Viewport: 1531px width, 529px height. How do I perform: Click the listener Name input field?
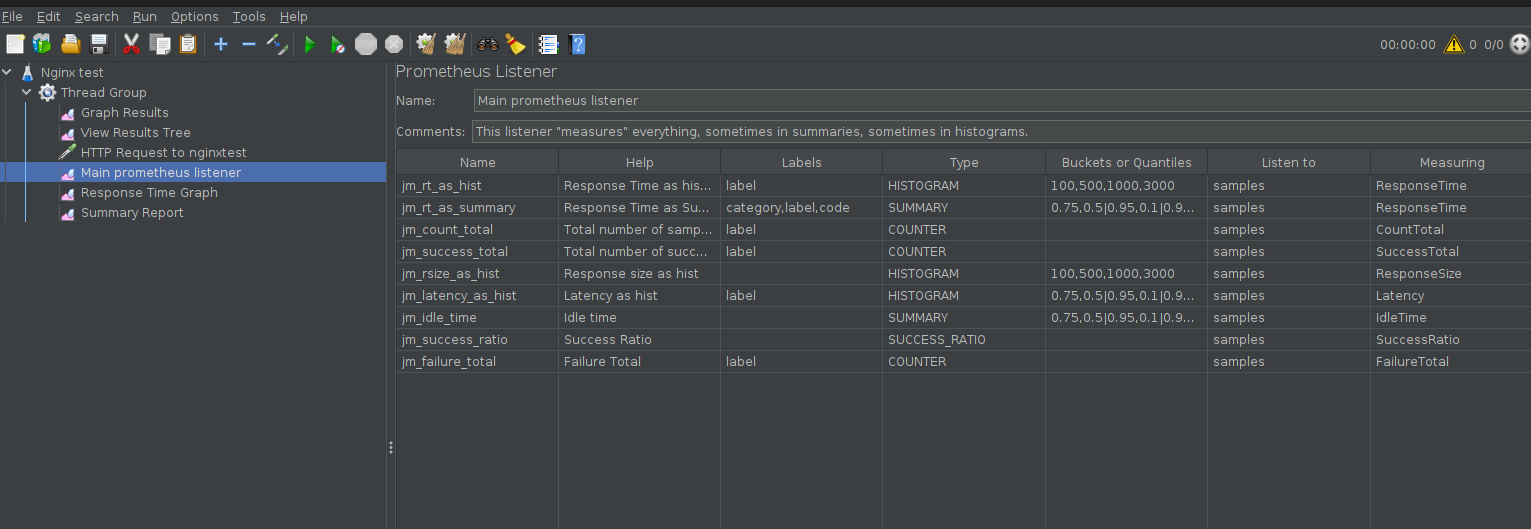[1000, 100]
